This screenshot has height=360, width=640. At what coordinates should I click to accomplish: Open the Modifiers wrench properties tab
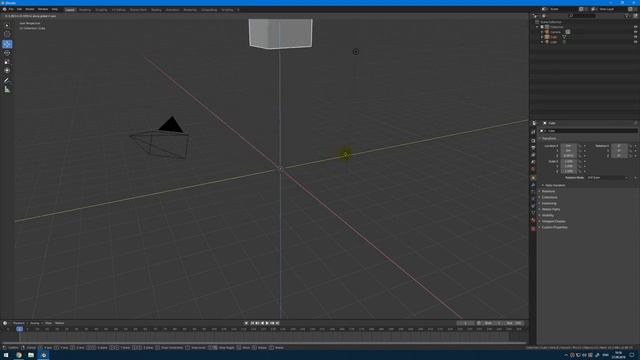click(x=533, y=185)
